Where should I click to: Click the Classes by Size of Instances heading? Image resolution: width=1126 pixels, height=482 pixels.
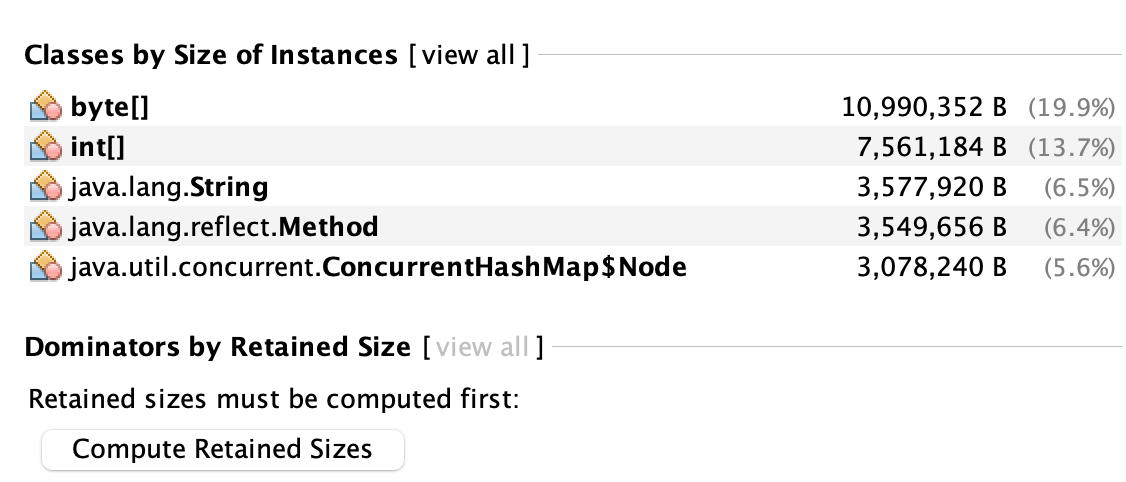211,55
